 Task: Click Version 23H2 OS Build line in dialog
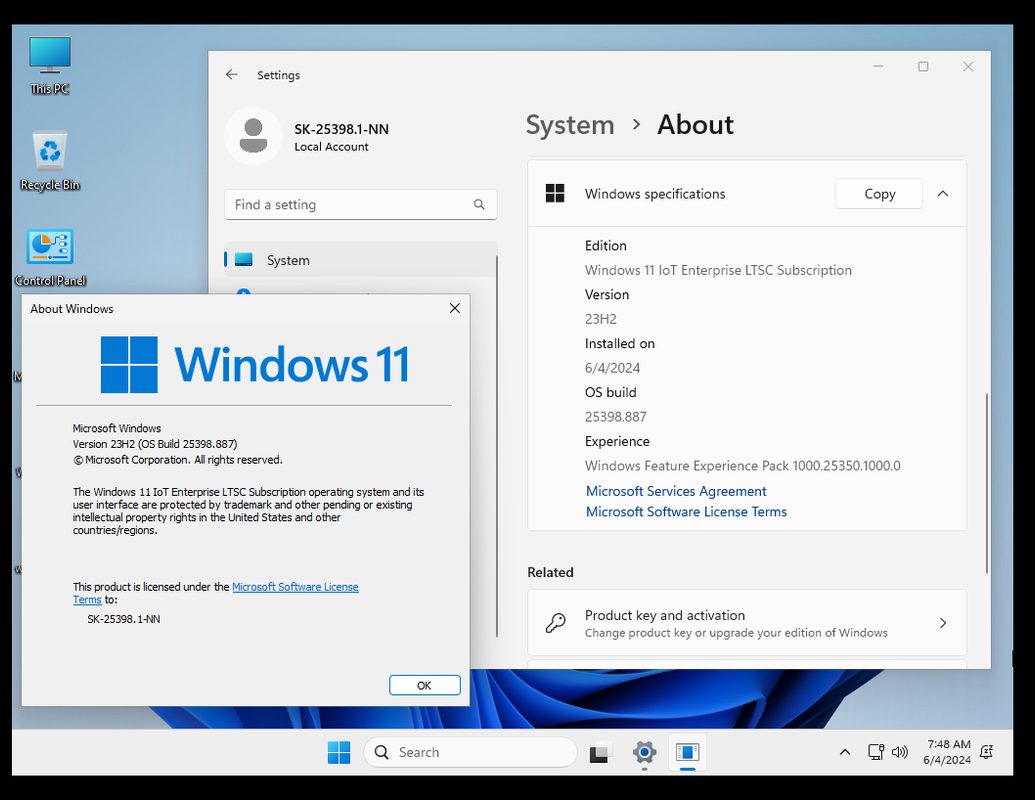coord(155,444)
